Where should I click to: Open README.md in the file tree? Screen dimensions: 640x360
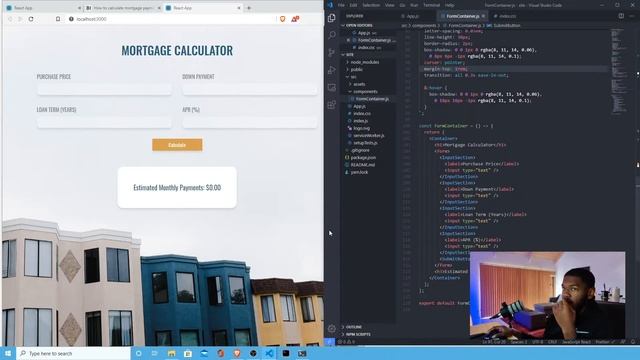click(x=363, y=165)
